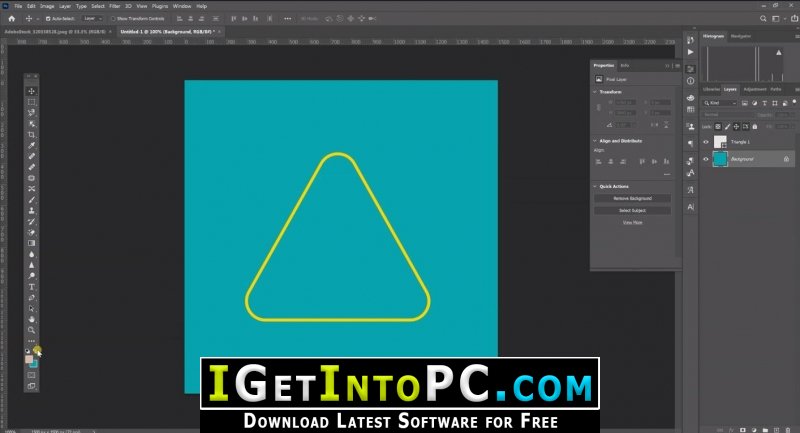Screen dimensions: 800x433
Task: Switch to the Info tab
Action: (624, 66)
